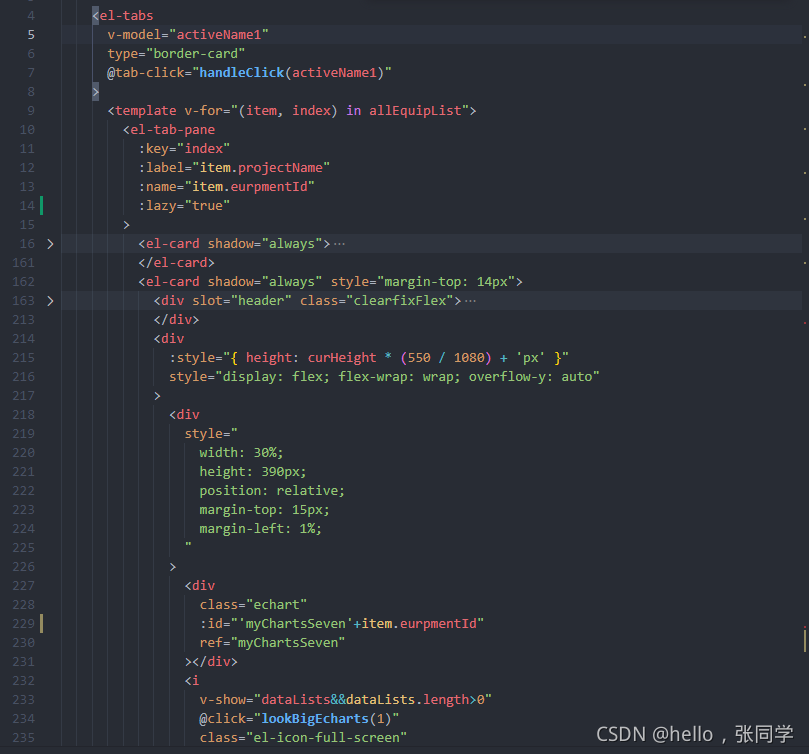Click curHeight in the :style binding

pos(342,358)
